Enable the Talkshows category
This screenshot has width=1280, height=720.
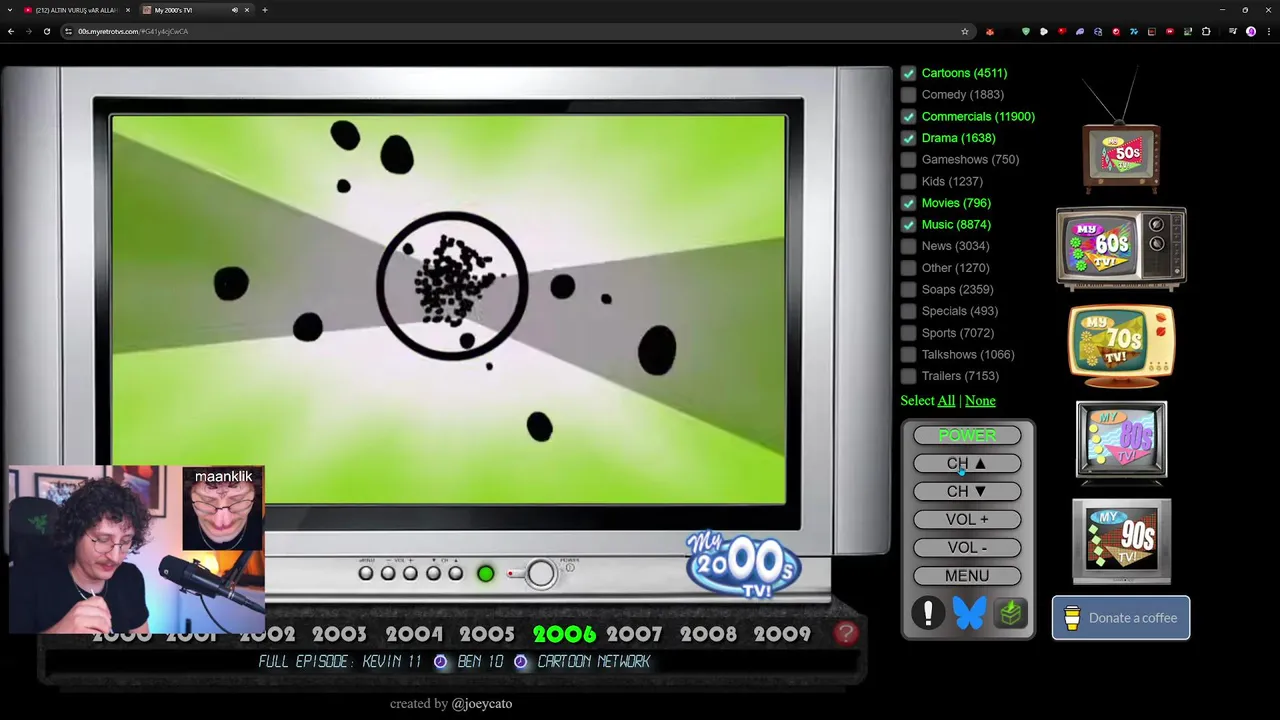tap(908, 354)
